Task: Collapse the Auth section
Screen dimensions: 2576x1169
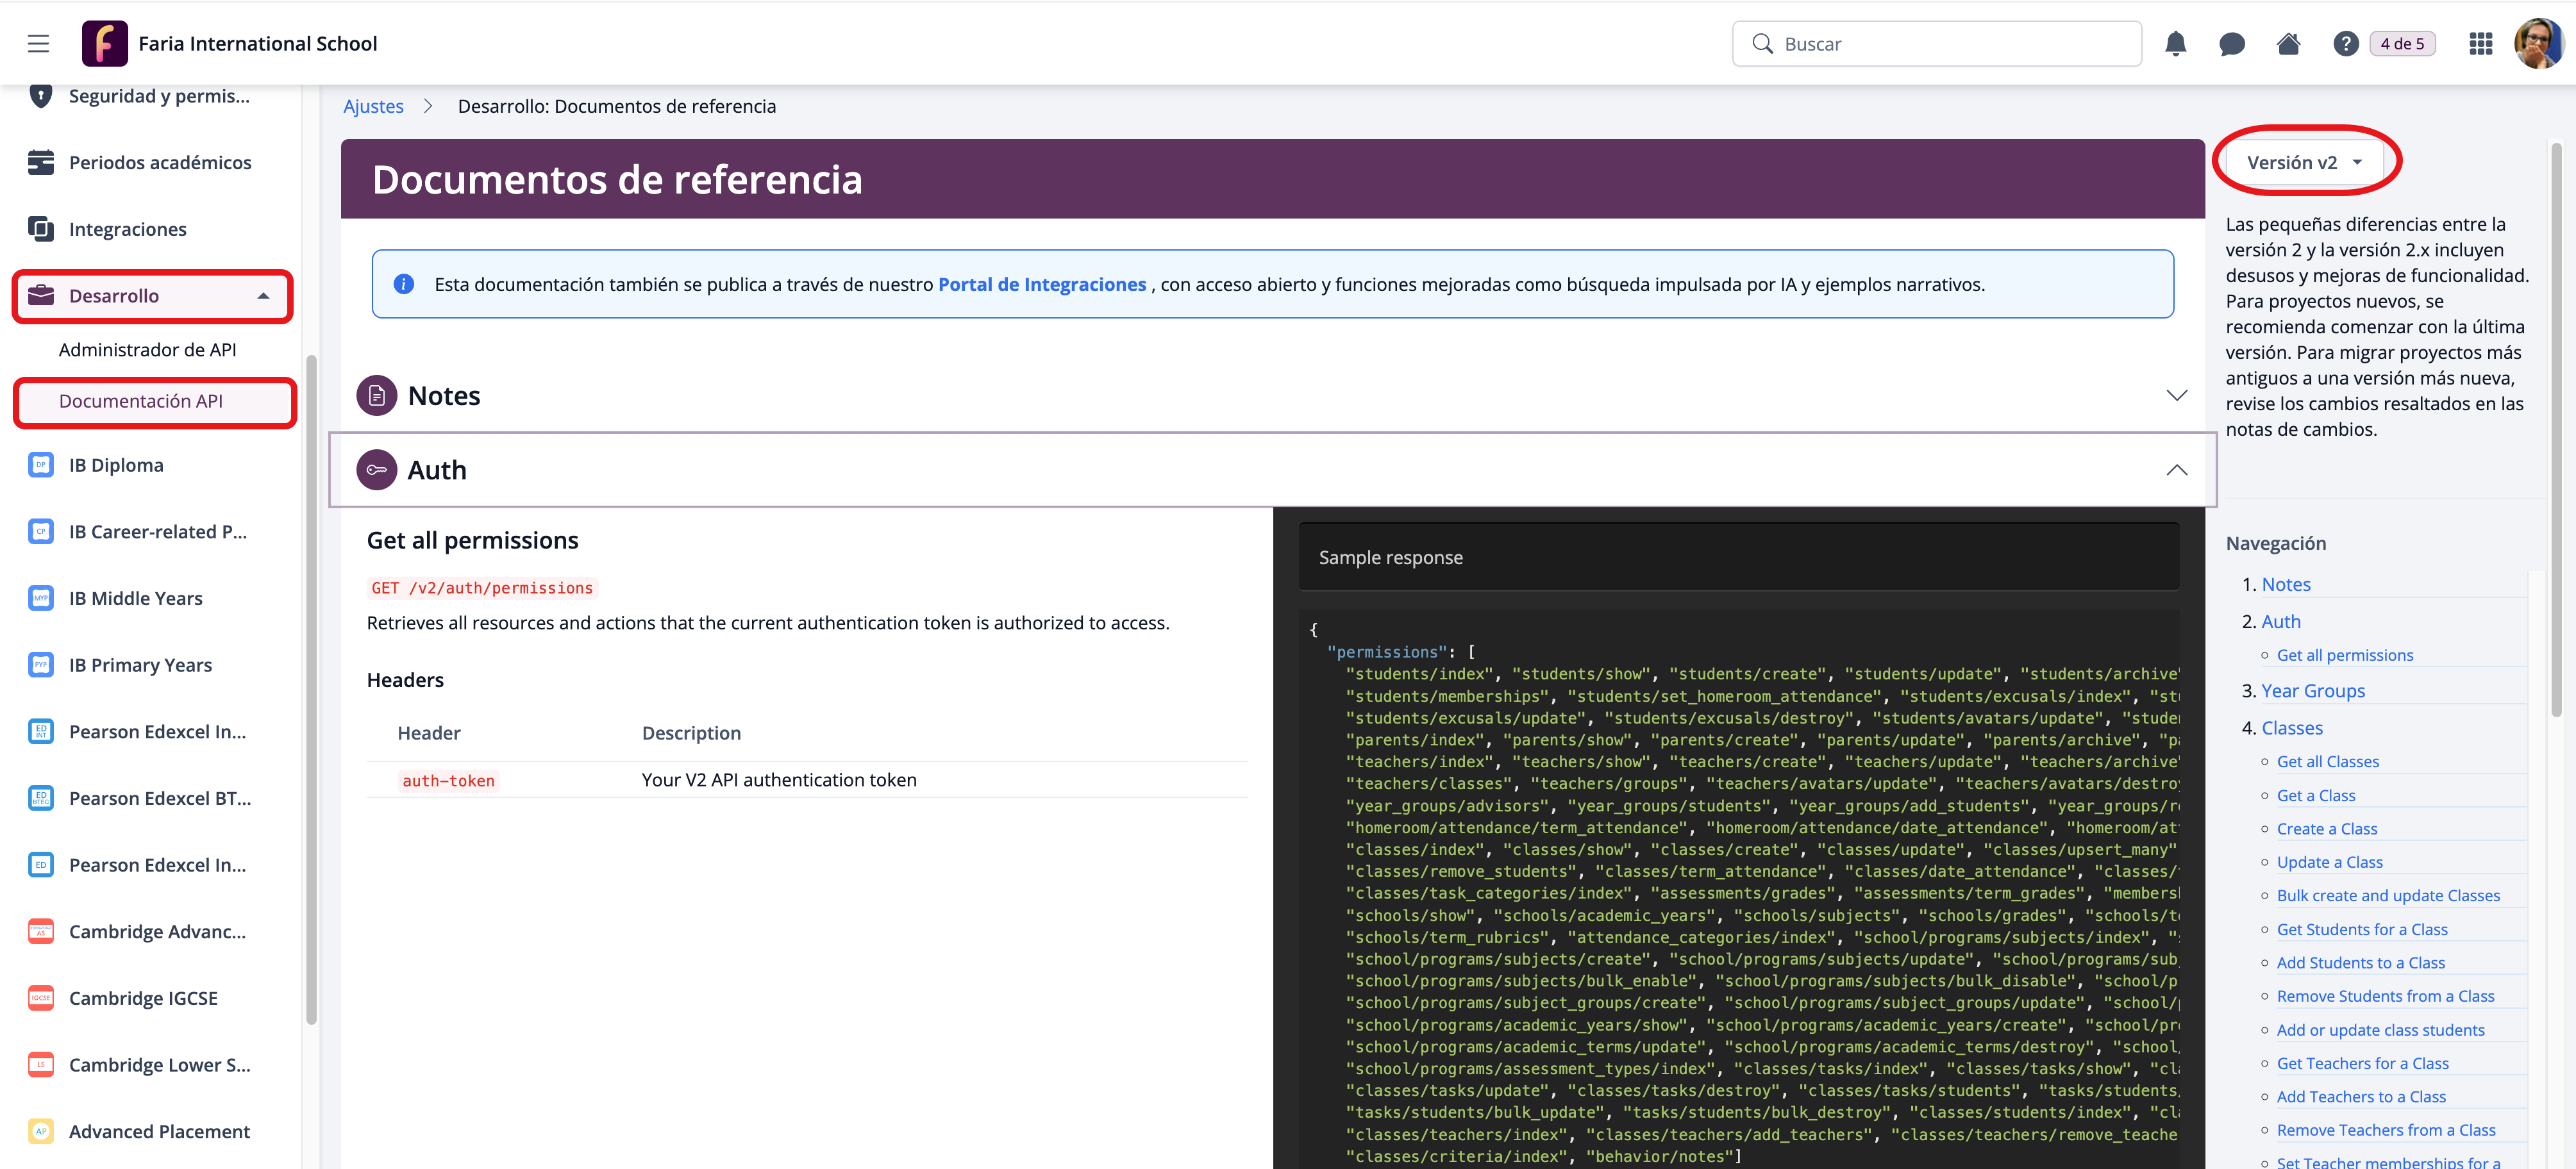Action: pos(2176,470)
